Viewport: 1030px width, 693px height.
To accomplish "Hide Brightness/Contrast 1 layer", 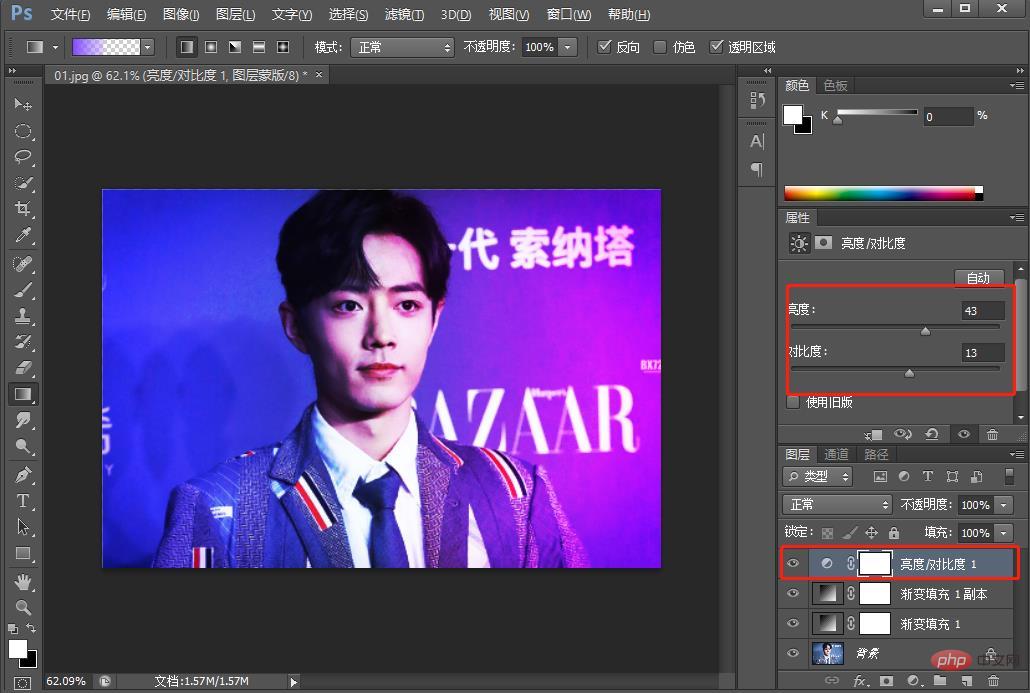I will 793,563.
